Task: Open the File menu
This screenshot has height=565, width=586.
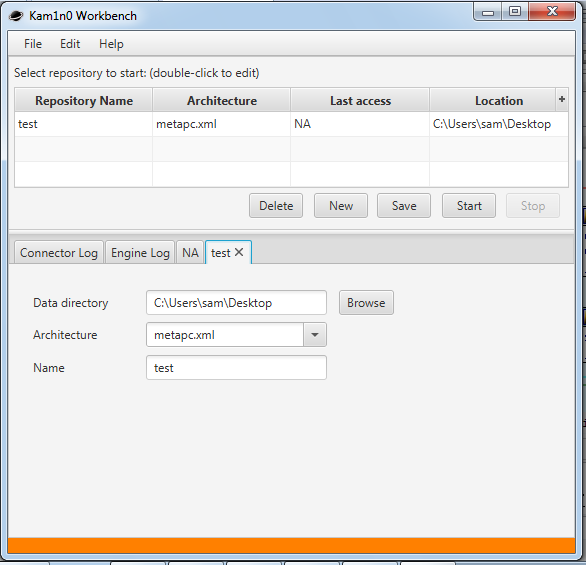Action: coord(33,44)
